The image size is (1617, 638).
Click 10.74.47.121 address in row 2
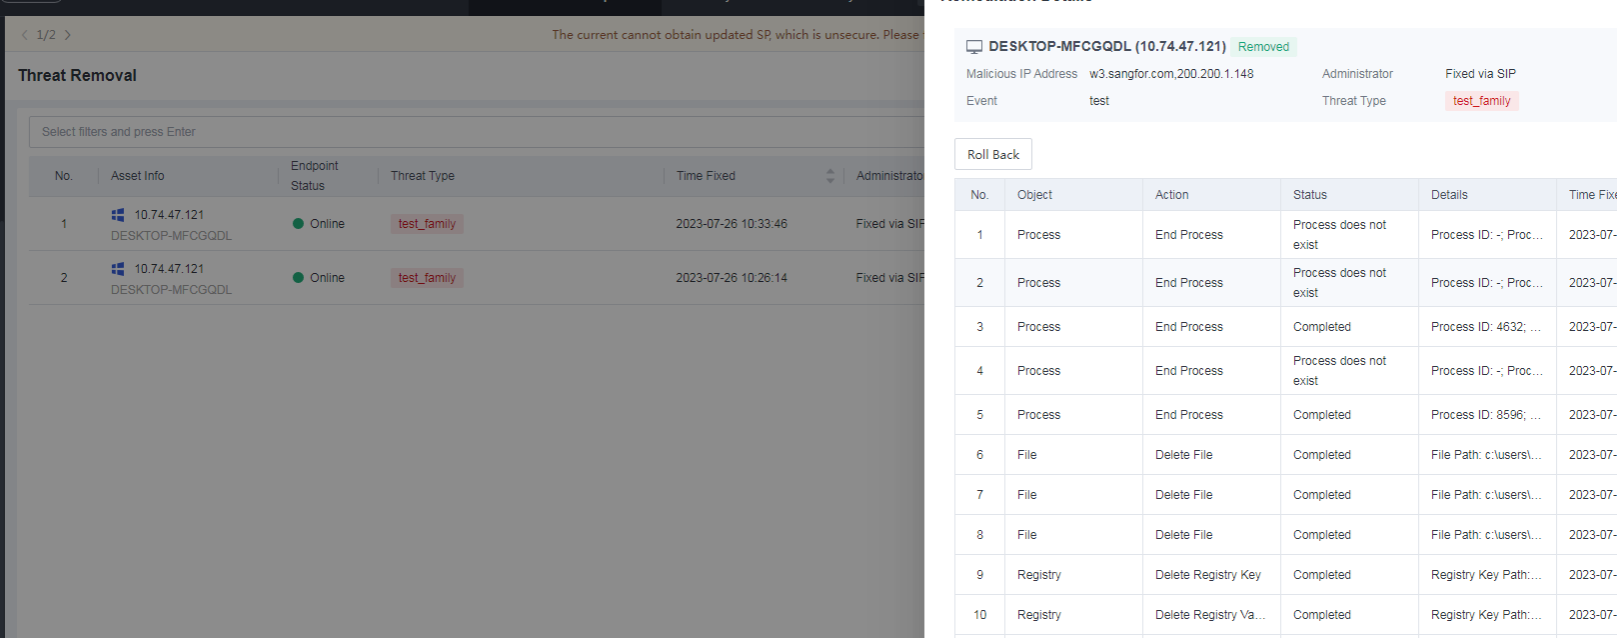click(169, 269)
